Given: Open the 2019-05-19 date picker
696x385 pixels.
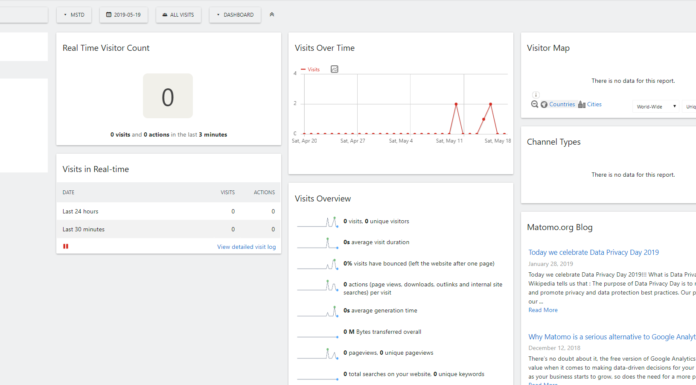Looking at the screenshot, I should 123,15.
